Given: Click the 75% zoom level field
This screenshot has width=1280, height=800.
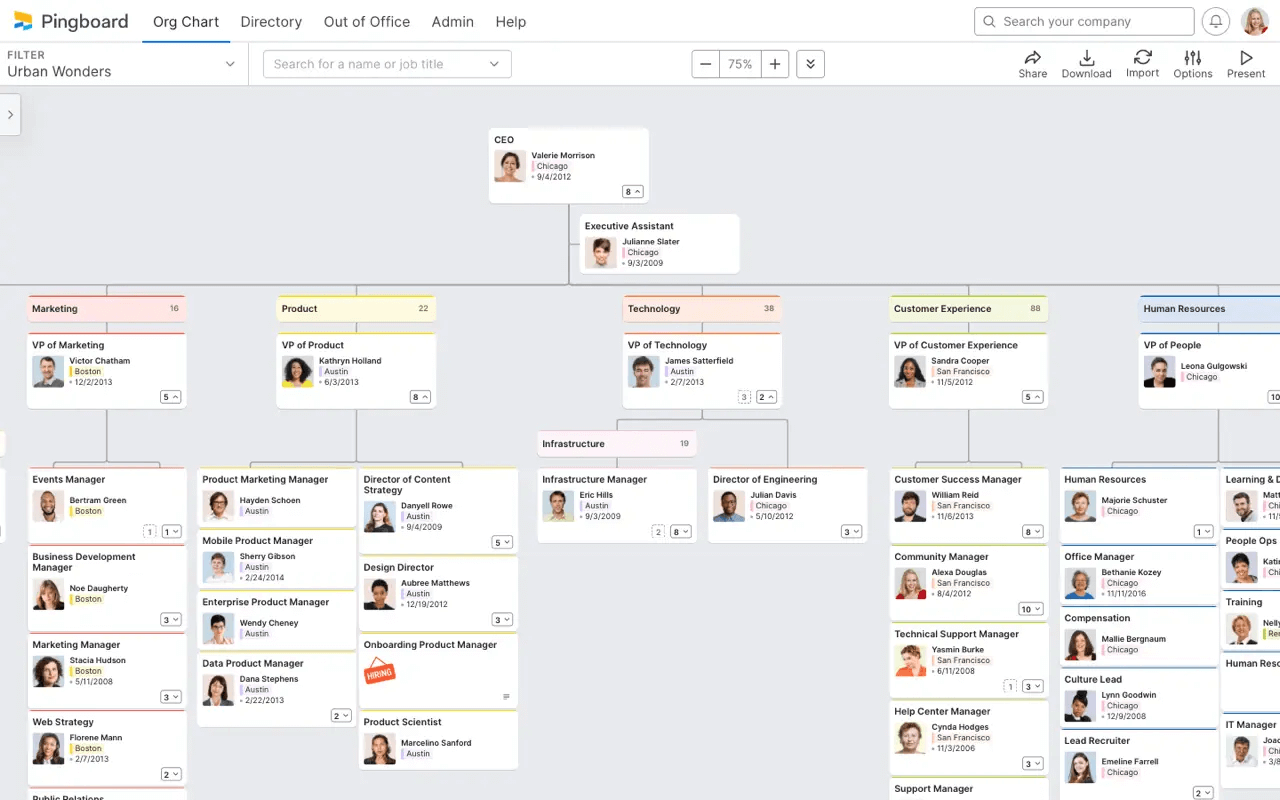Looking at the screenshot, I should (x=740, y=64).
